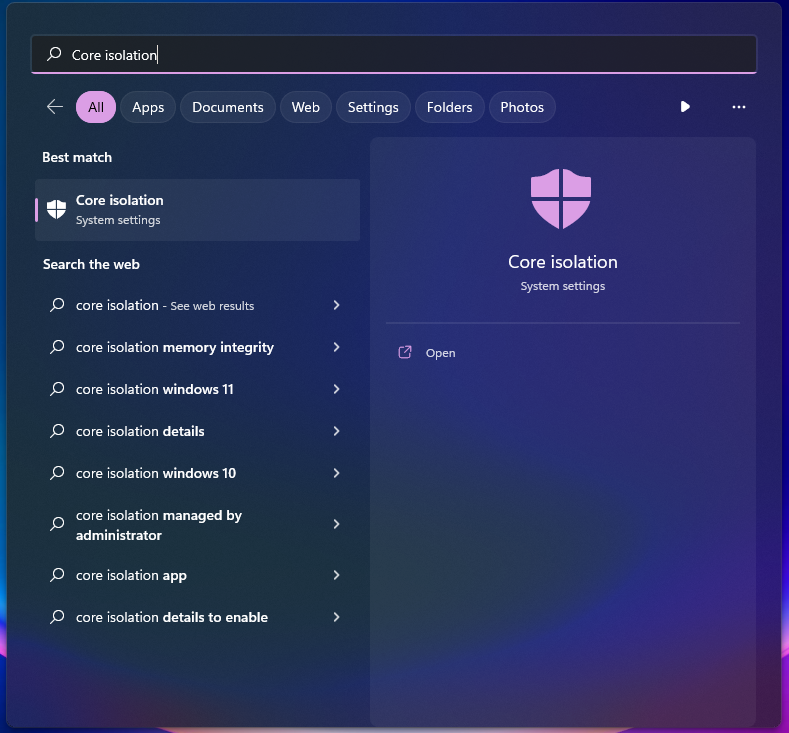Click search icon beside 'core isolation - See web results'
Screen dimensions: 789x733
(57, 305)
